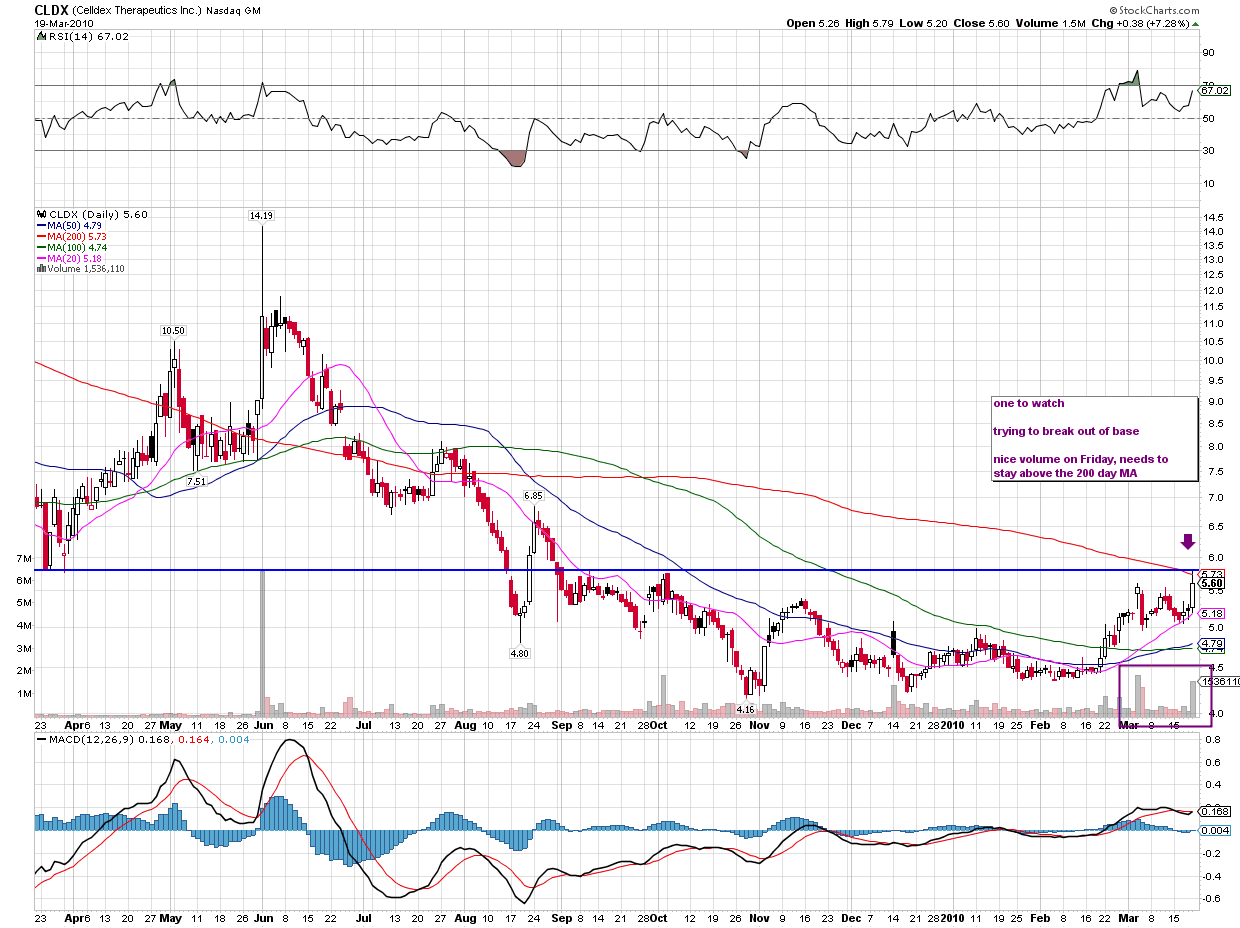
Task: Click the bold 5.60 closing price tag
Action: click(1212, 583)
